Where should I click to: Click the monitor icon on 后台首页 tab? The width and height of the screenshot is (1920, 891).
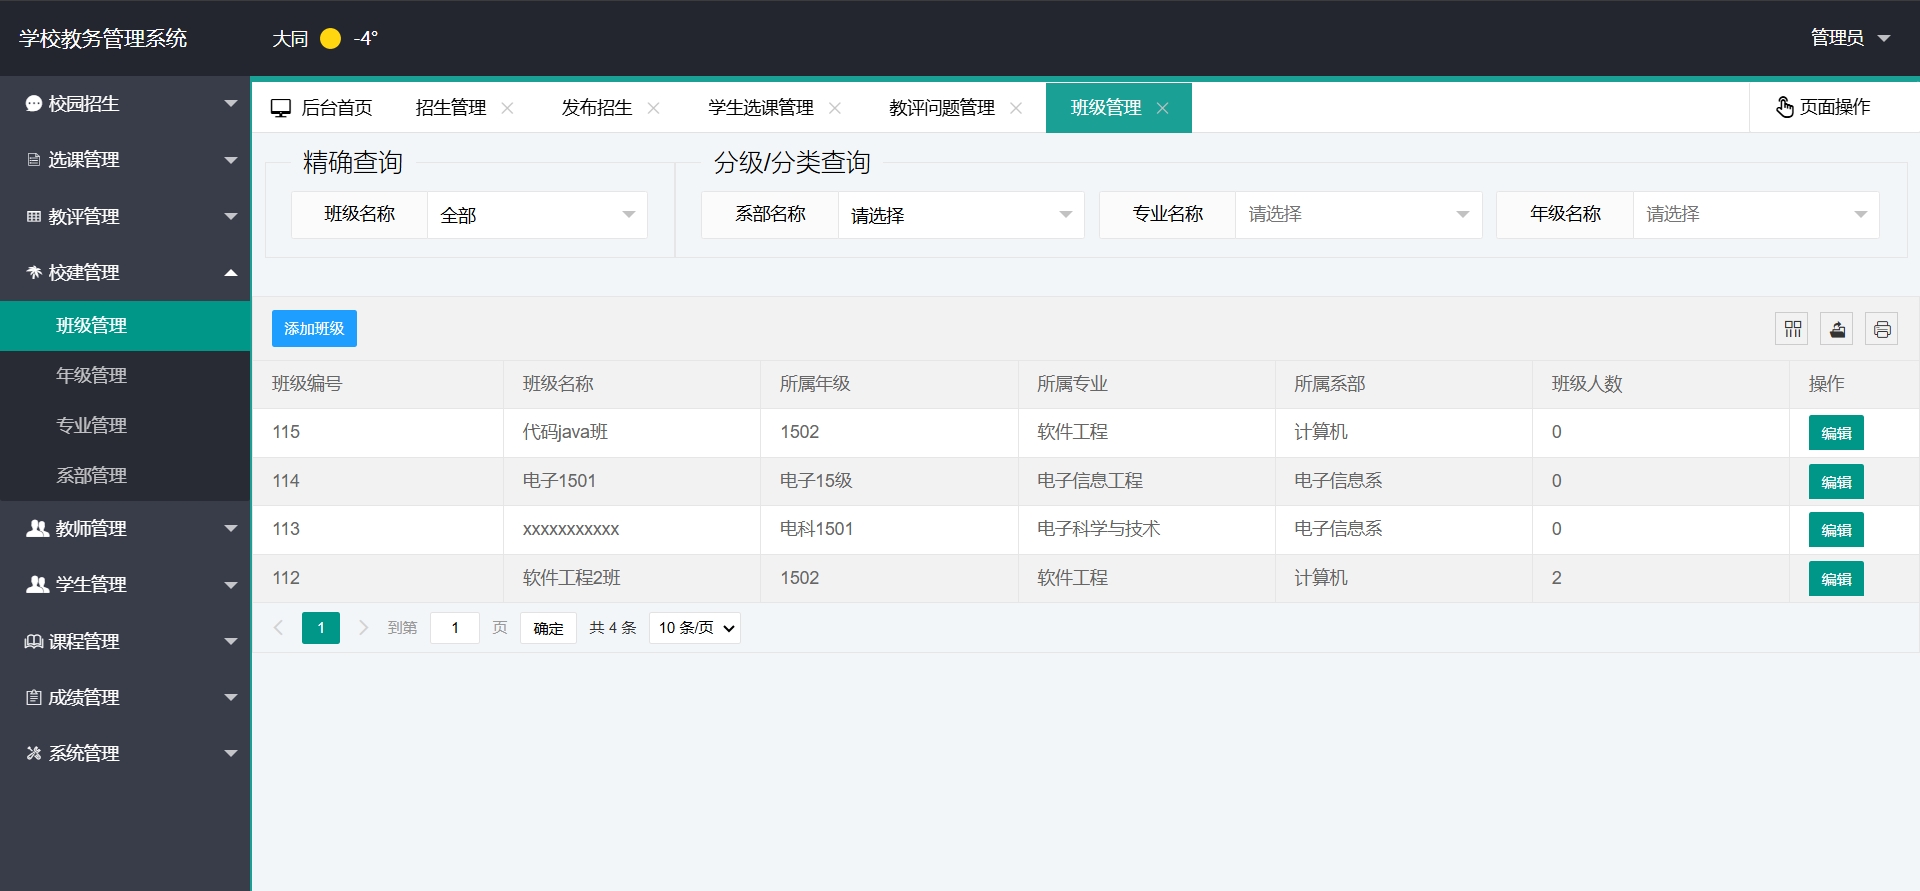click(281, 108)
